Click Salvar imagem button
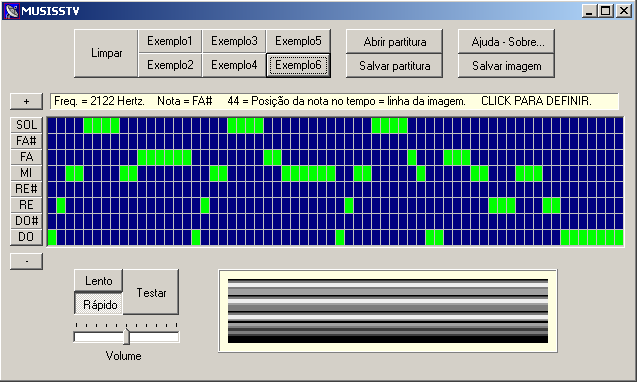Screen dimensions: 637x382 [x=507, y=65]
